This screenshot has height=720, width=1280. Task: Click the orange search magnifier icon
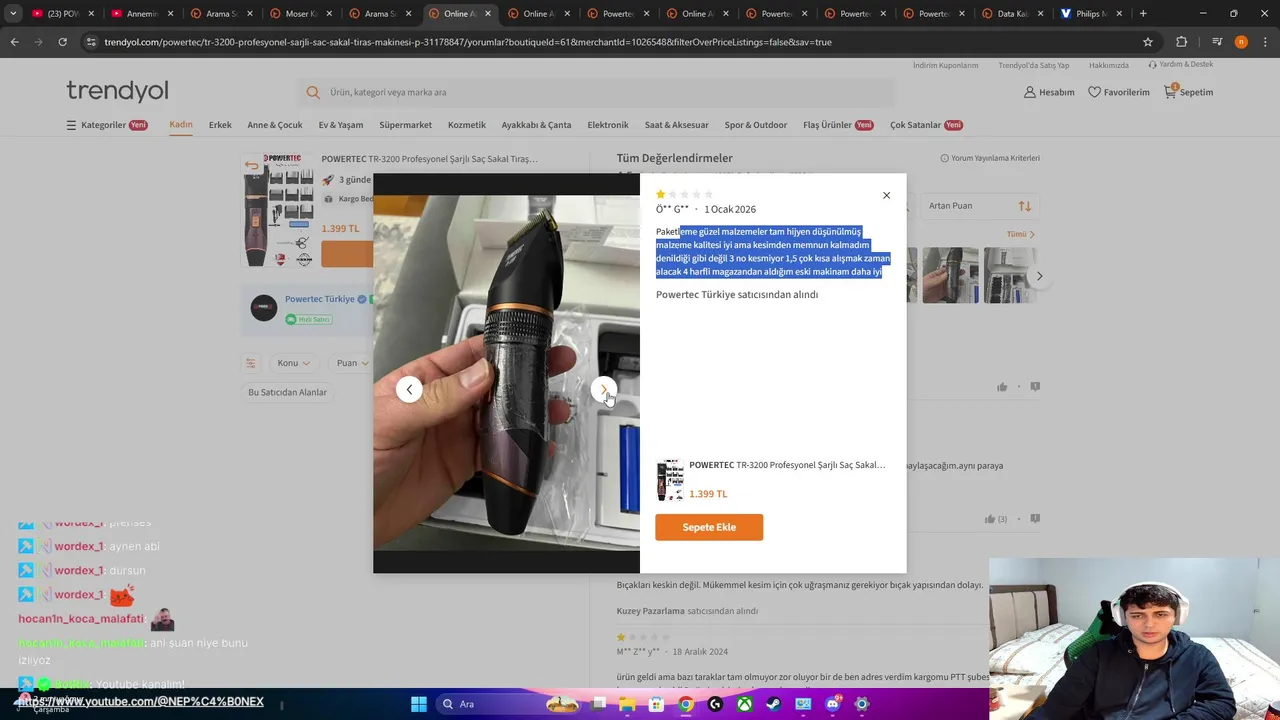313,92
